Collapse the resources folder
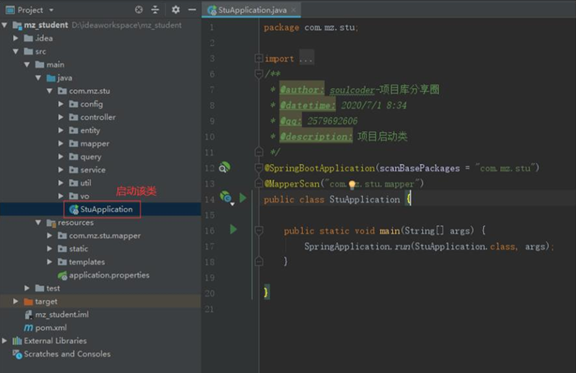The height and width of the screenshot is (373, 576). coord(38,222)
